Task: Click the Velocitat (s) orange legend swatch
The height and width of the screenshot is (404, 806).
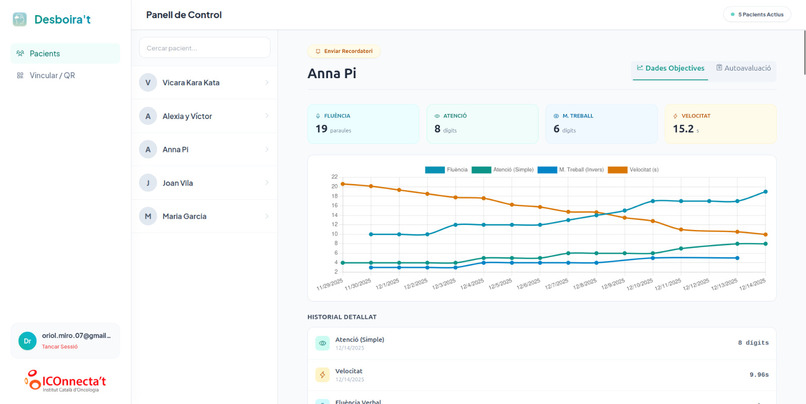Action: (x=617, y=170)
